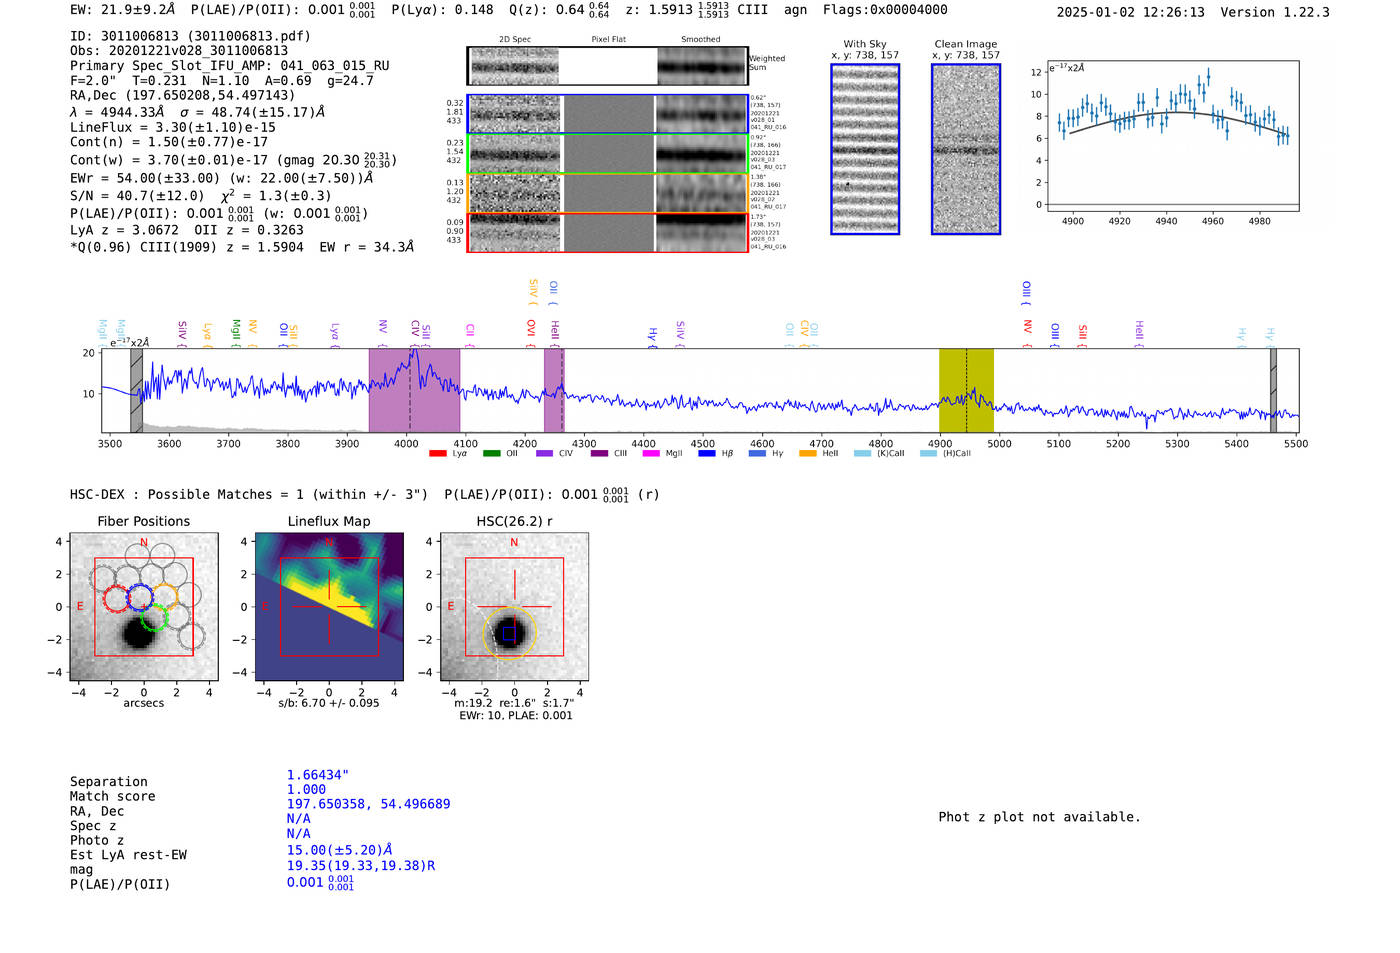The height and width of the screenshot is (953, 1400).
Task: Click the Flags:0x00004000 header text
Action: tap(885, 10)
